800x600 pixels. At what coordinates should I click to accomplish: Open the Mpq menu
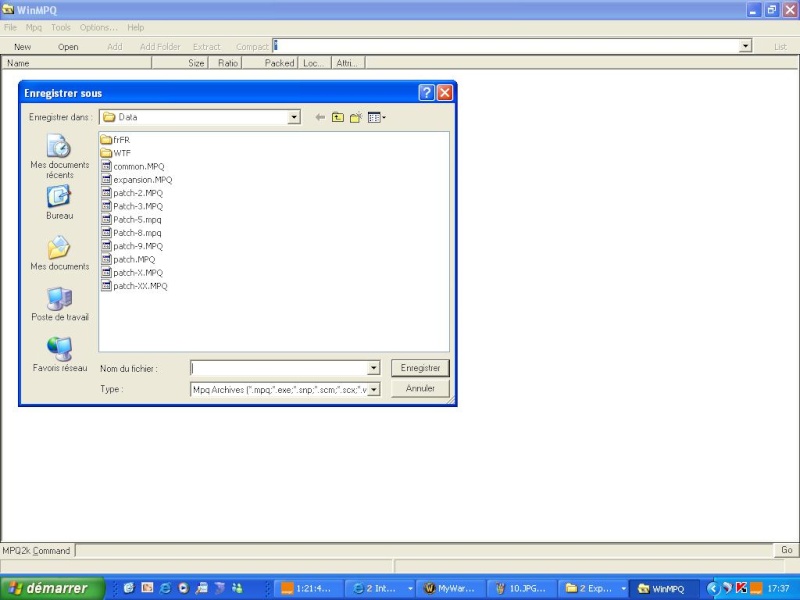coord(34,28)
